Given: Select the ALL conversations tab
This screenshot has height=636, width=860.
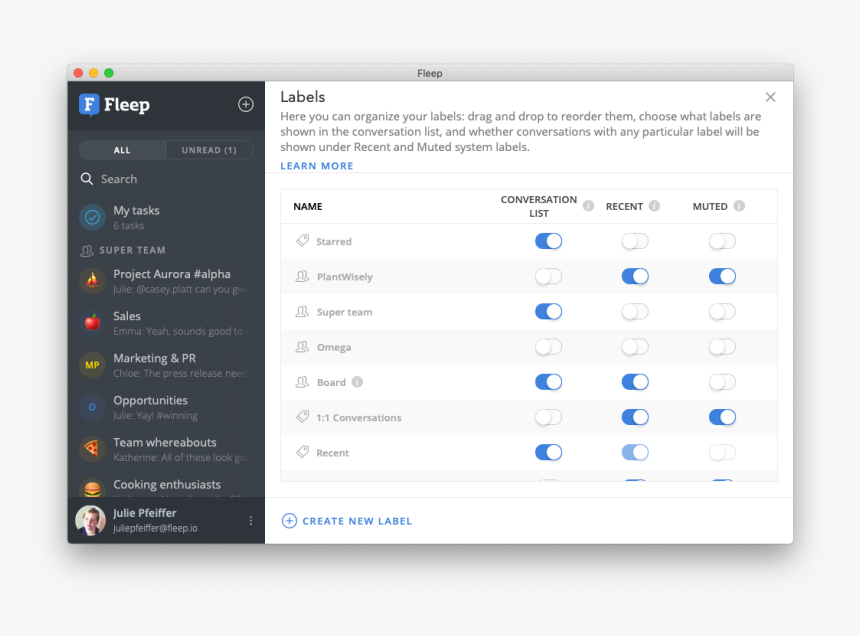Looking at the screenshot, I should pyautogui.click(x=121, y=149).
